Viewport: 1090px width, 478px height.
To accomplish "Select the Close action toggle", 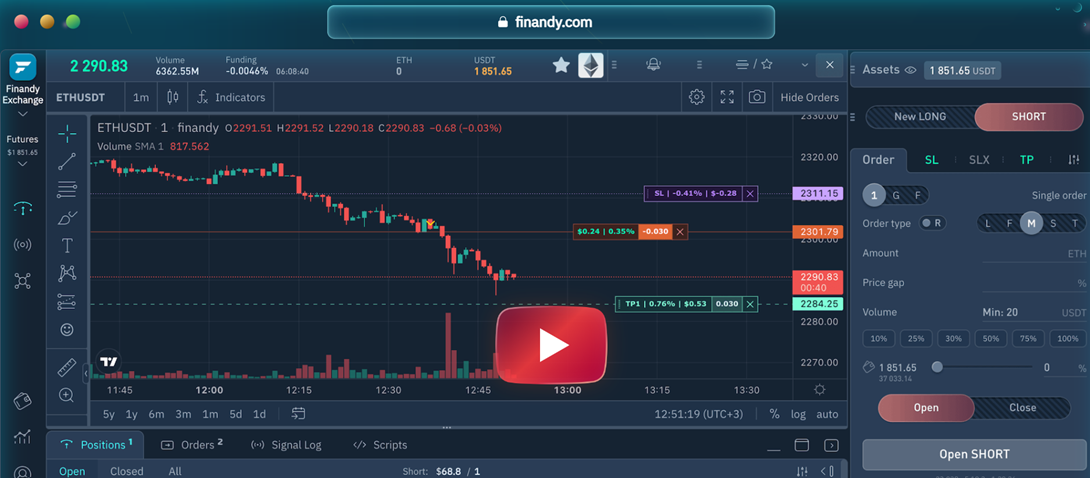I will (x=1022, y=408).
